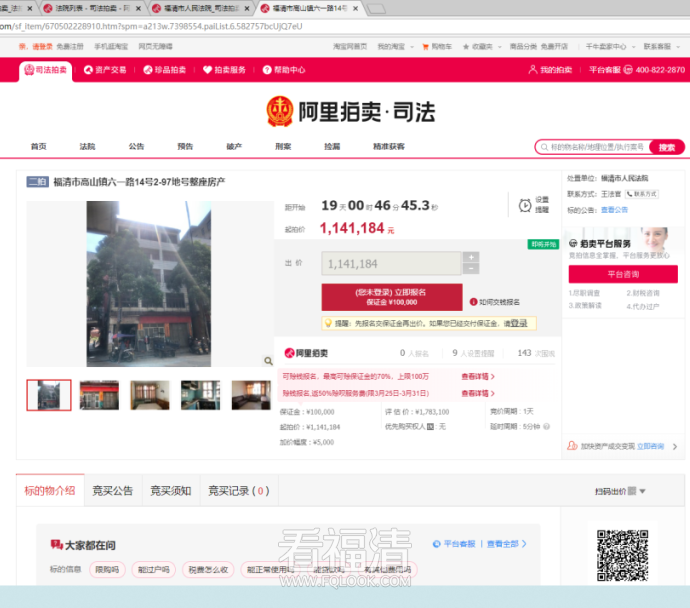690x608 pixels.
Task: Click the 联系方式 phone button
Action: (x=642, y=194)
